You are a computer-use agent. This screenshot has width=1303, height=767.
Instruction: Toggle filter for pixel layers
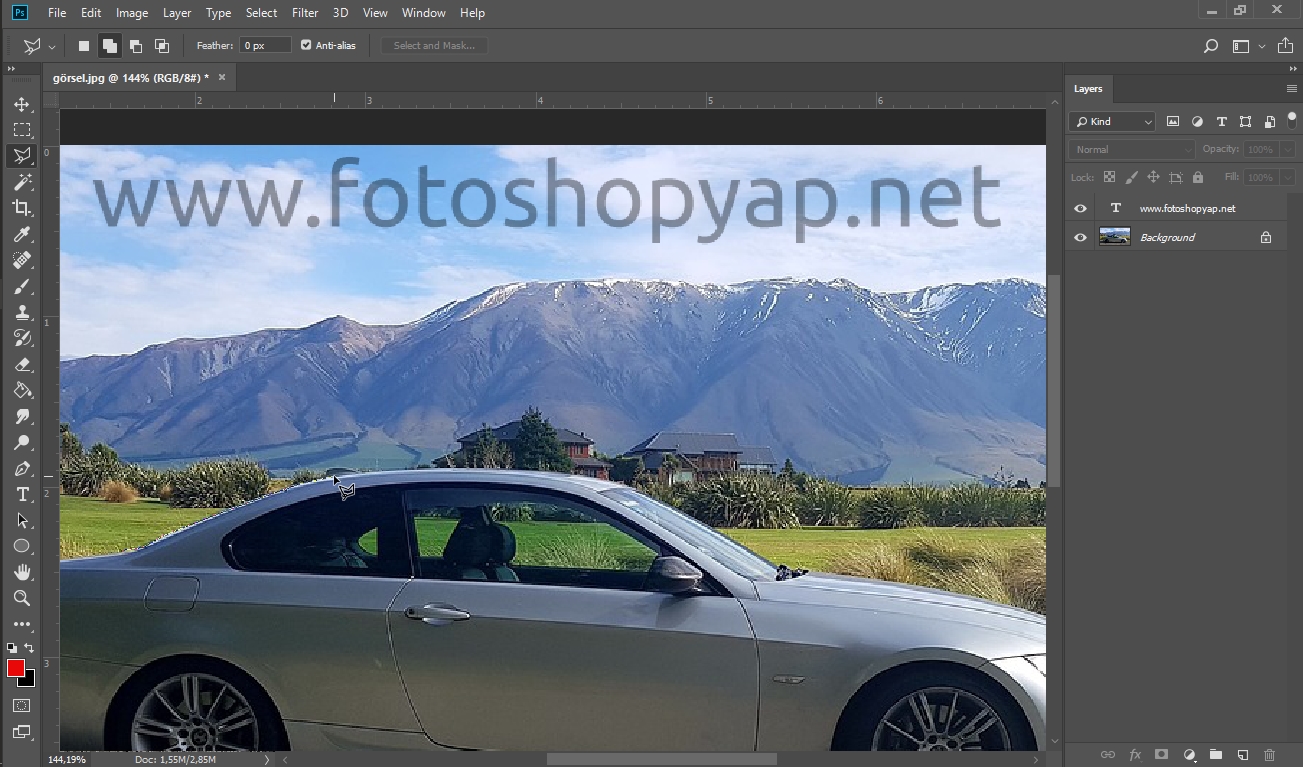point(1172,121)
